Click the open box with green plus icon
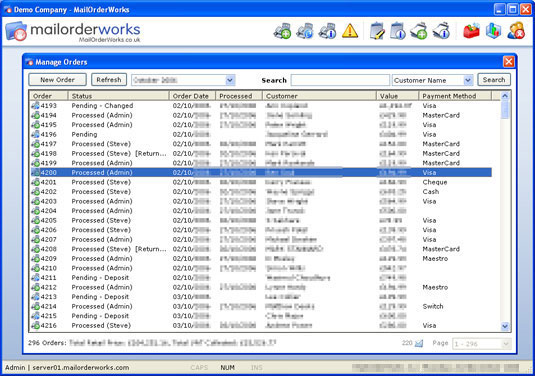The image size is (535, 376). click(419, 31)
